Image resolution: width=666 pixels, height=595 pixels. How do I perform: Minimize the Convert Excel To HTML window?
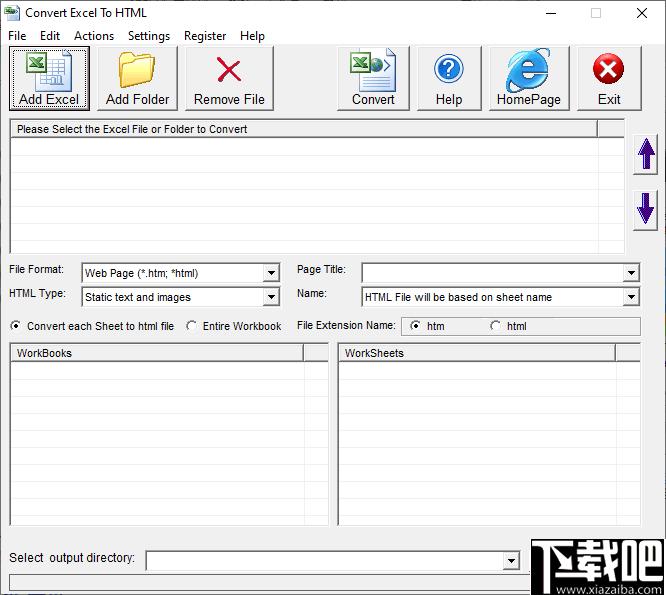(x=551, y=13)
